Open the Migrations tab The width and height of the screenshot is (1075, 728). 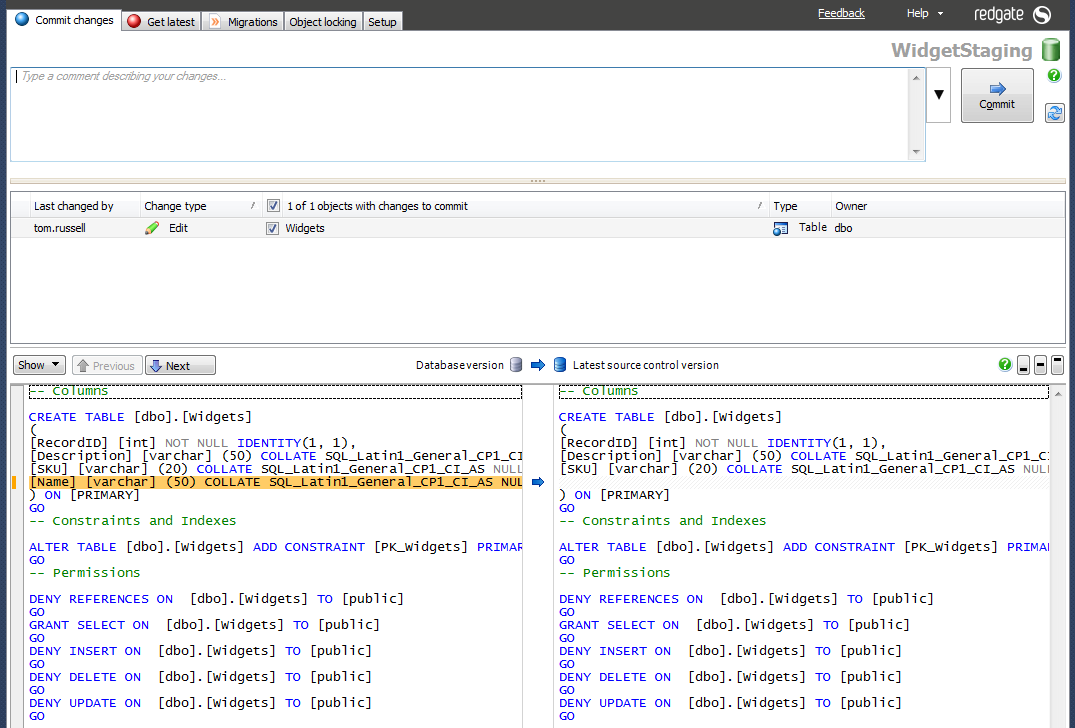[x=243, y=22]
